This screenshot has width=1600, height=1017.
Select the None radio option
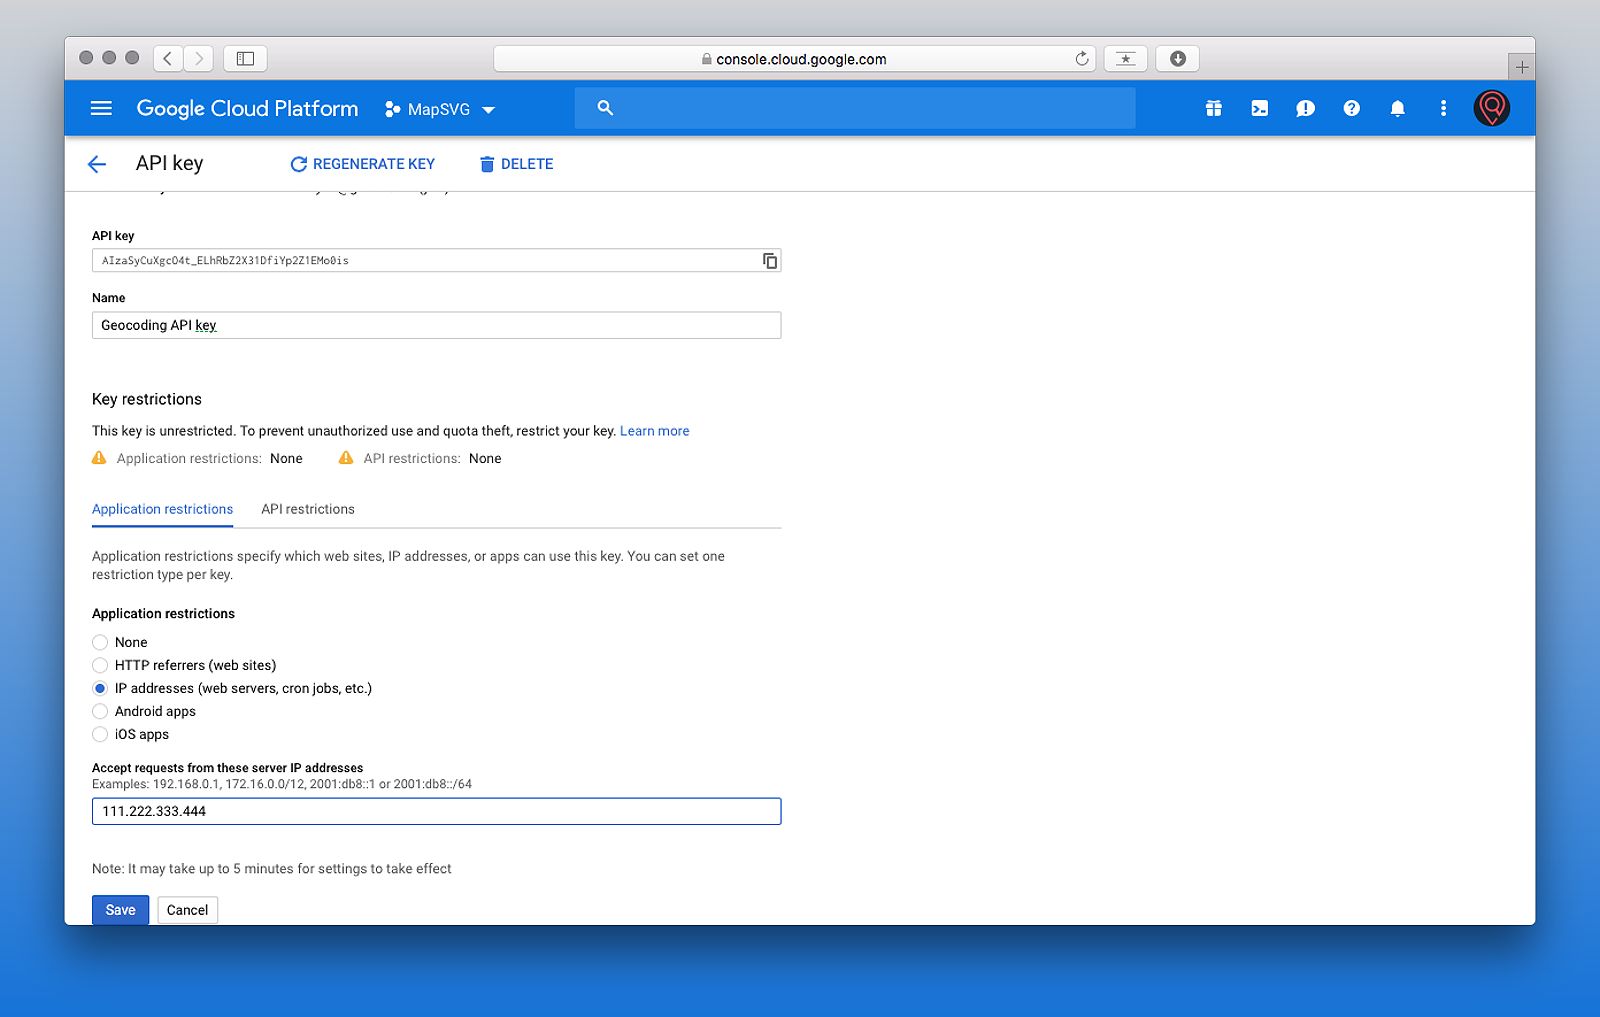tap(100, 642)
